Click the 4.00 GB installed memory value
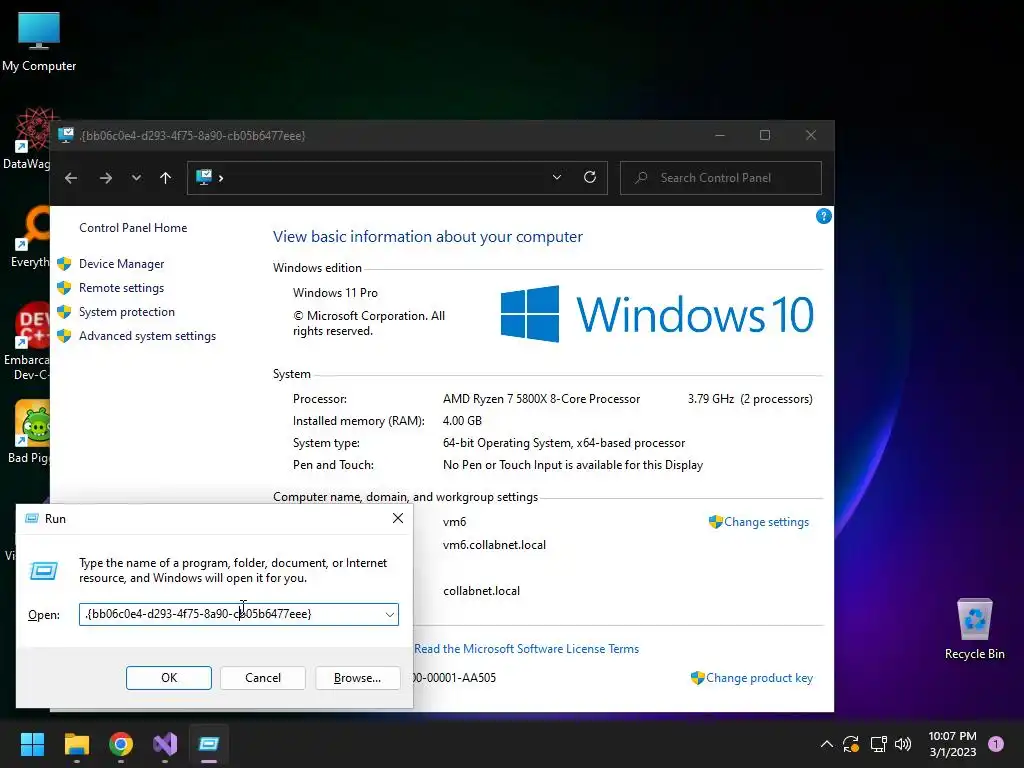The image size is (1024, 768). coord(462,421)
